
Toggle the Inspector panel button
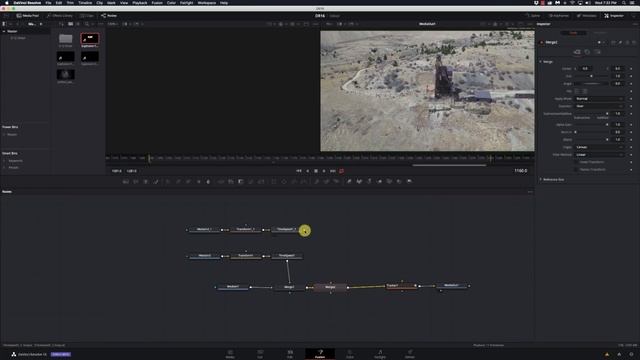tap(614, 16)
